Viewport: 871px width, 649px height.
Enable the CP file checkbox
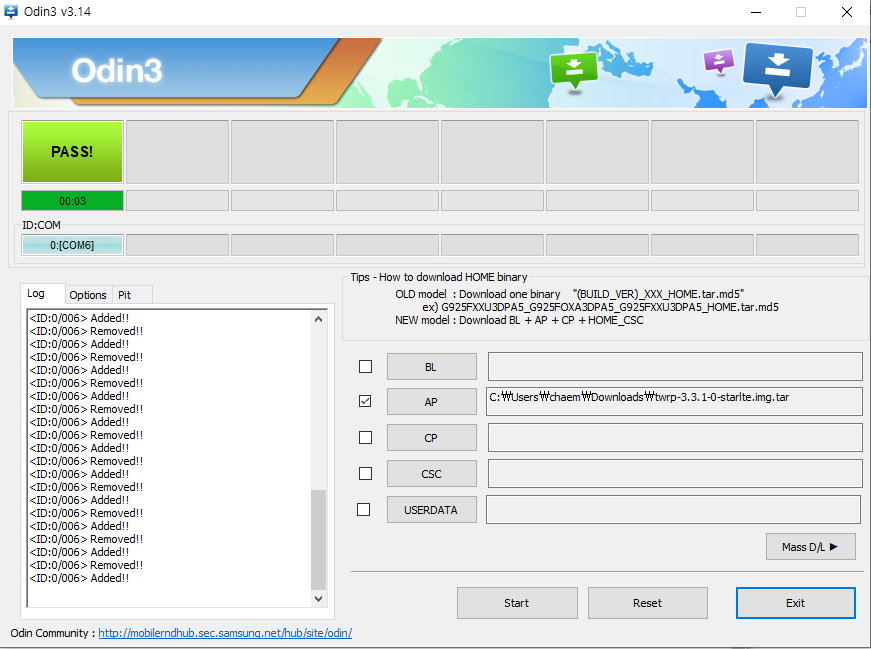tap(366, 438)
